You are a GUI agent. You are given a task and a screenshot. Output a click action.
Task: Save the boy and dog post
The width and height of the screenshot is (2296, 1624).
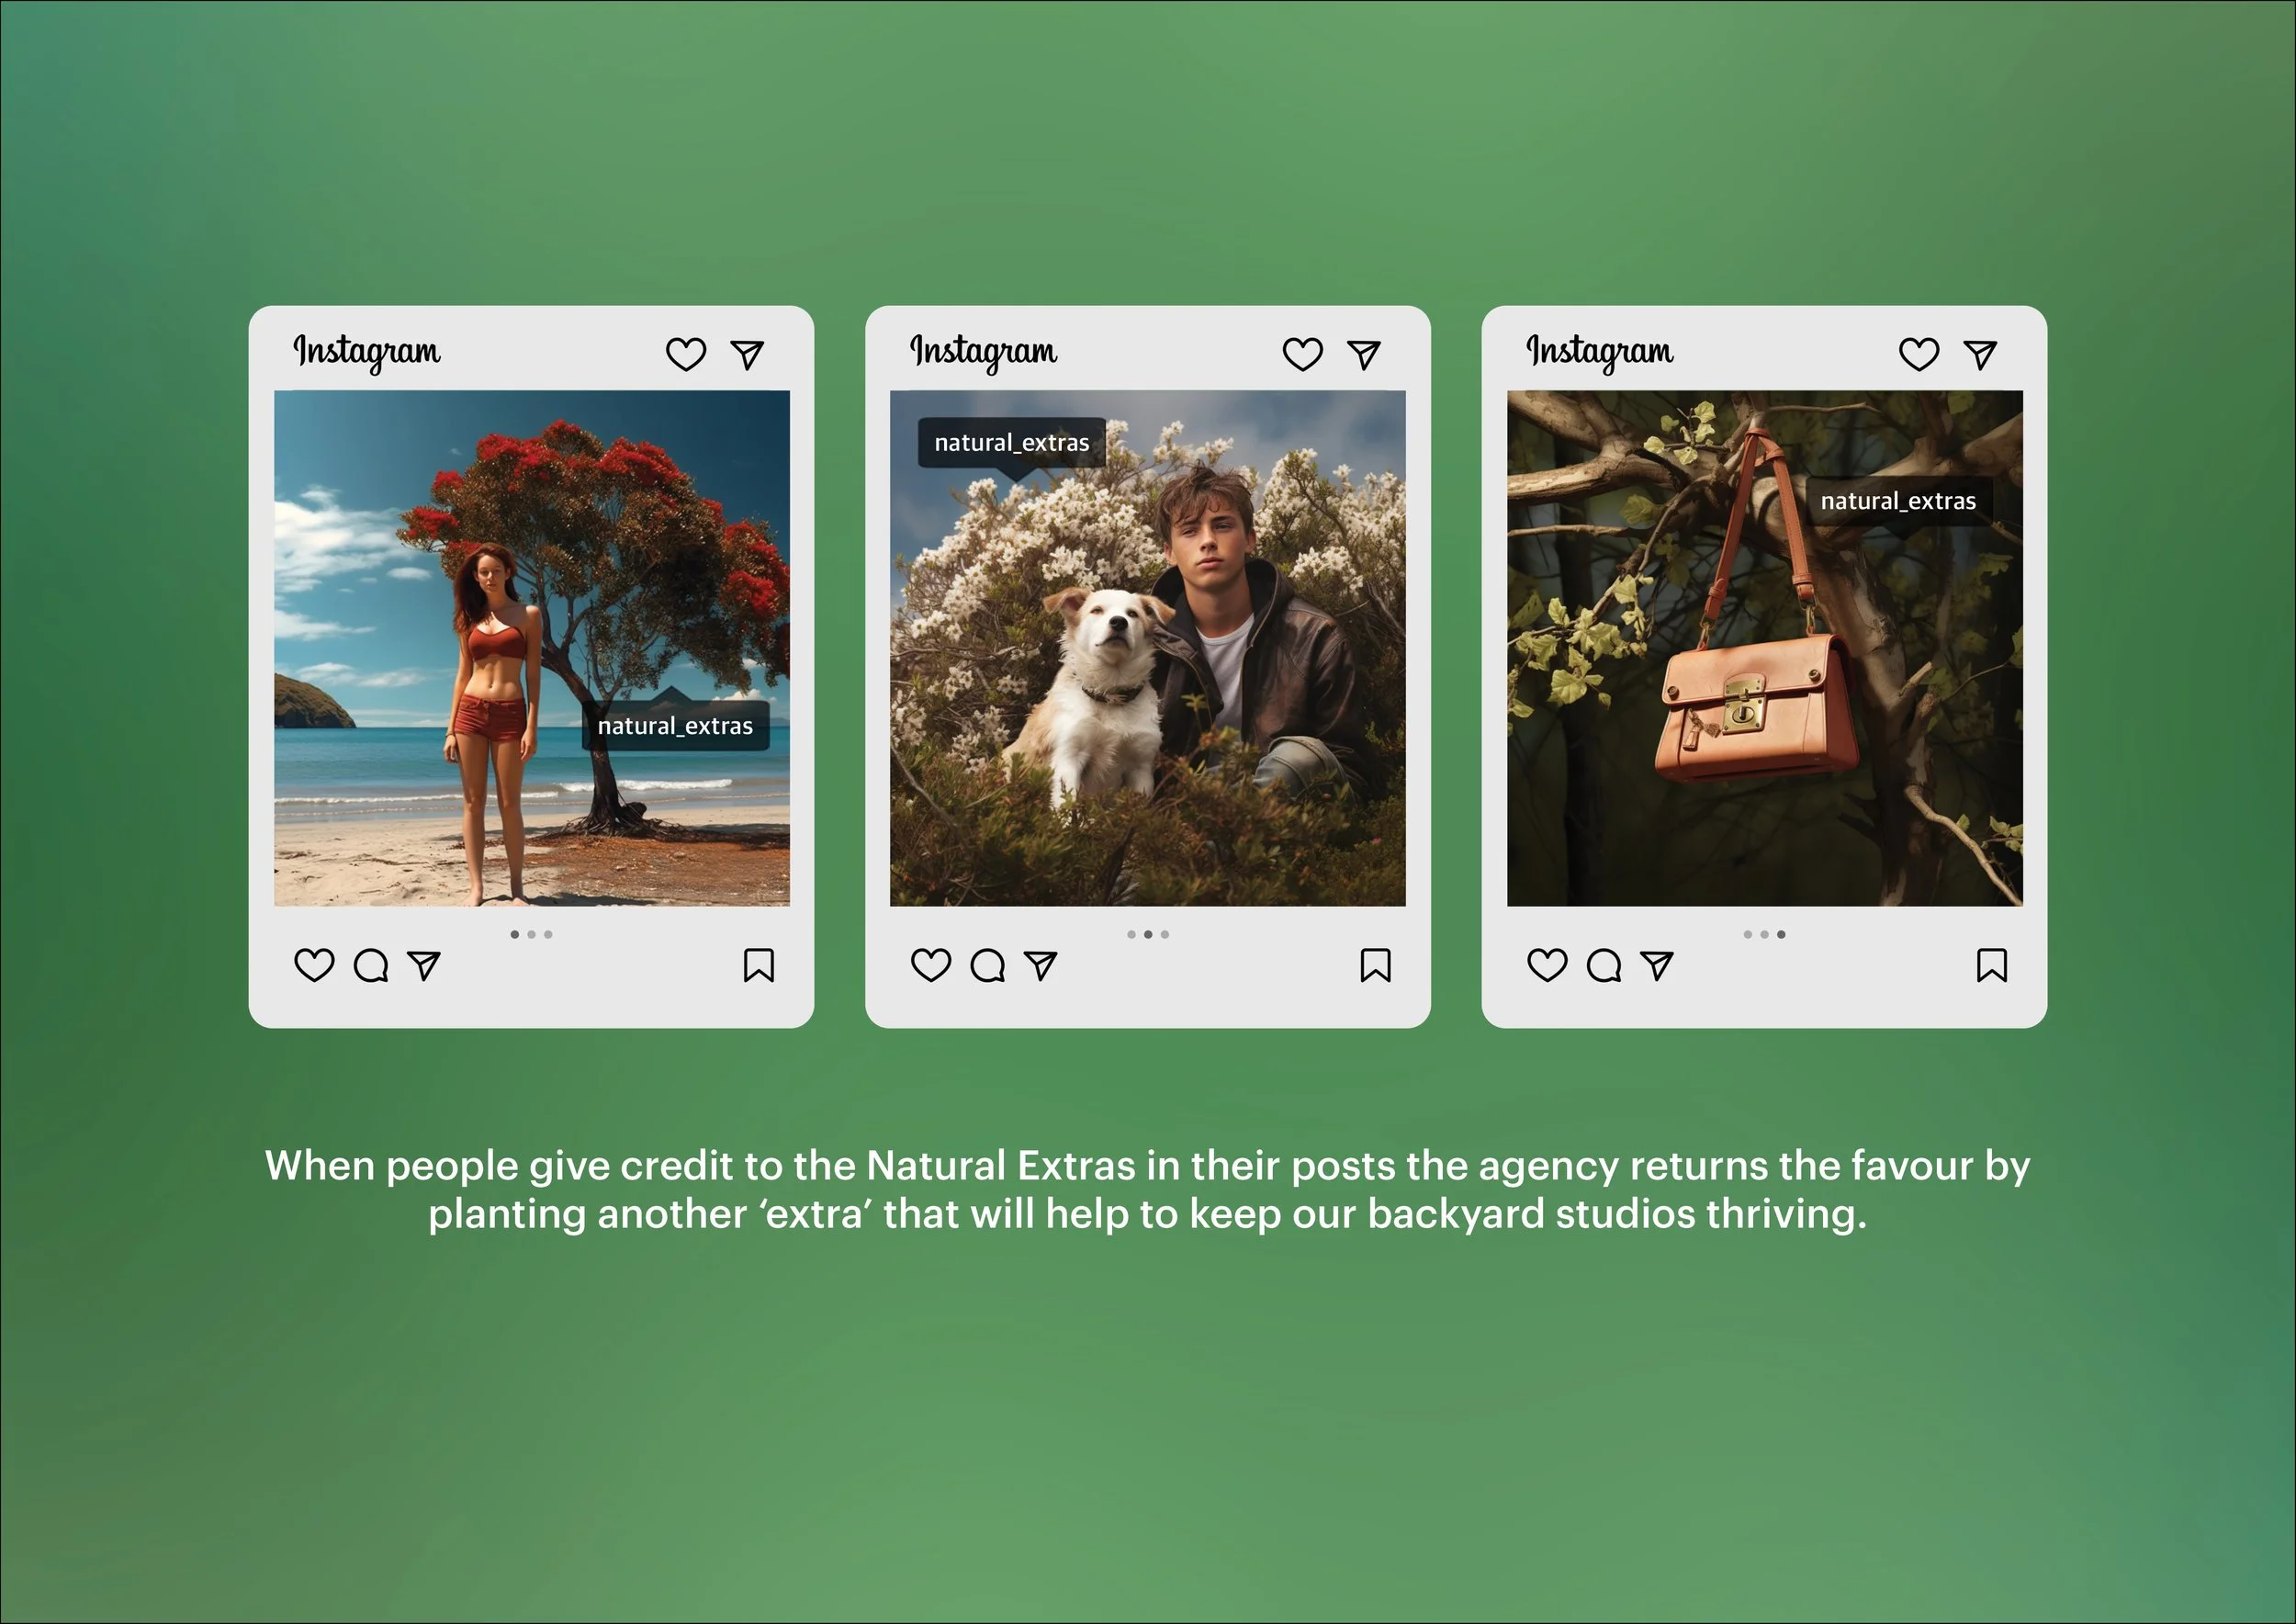[1375, 965]
